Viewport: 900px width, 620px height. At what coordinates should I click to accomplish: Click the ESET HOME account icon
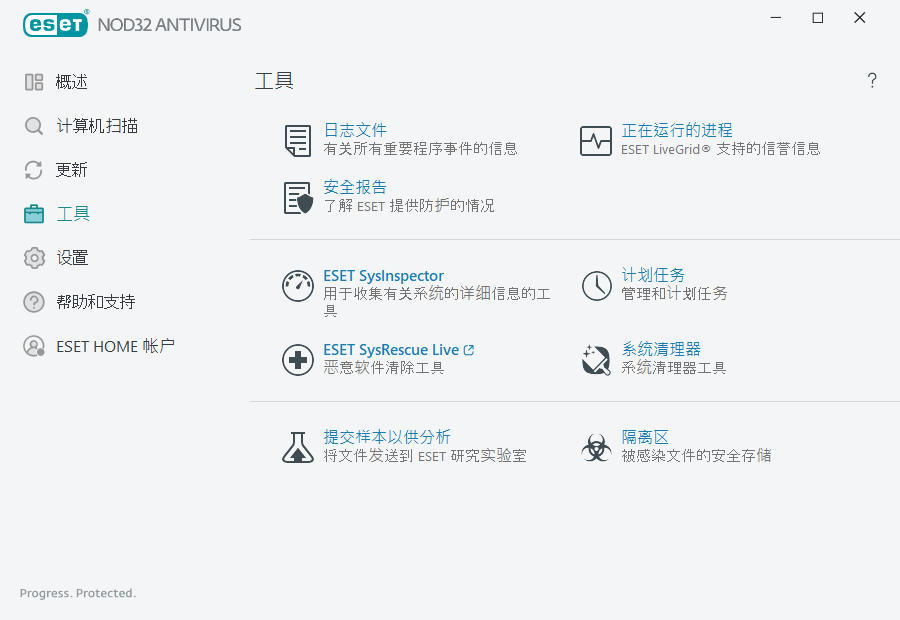(33, 346)
